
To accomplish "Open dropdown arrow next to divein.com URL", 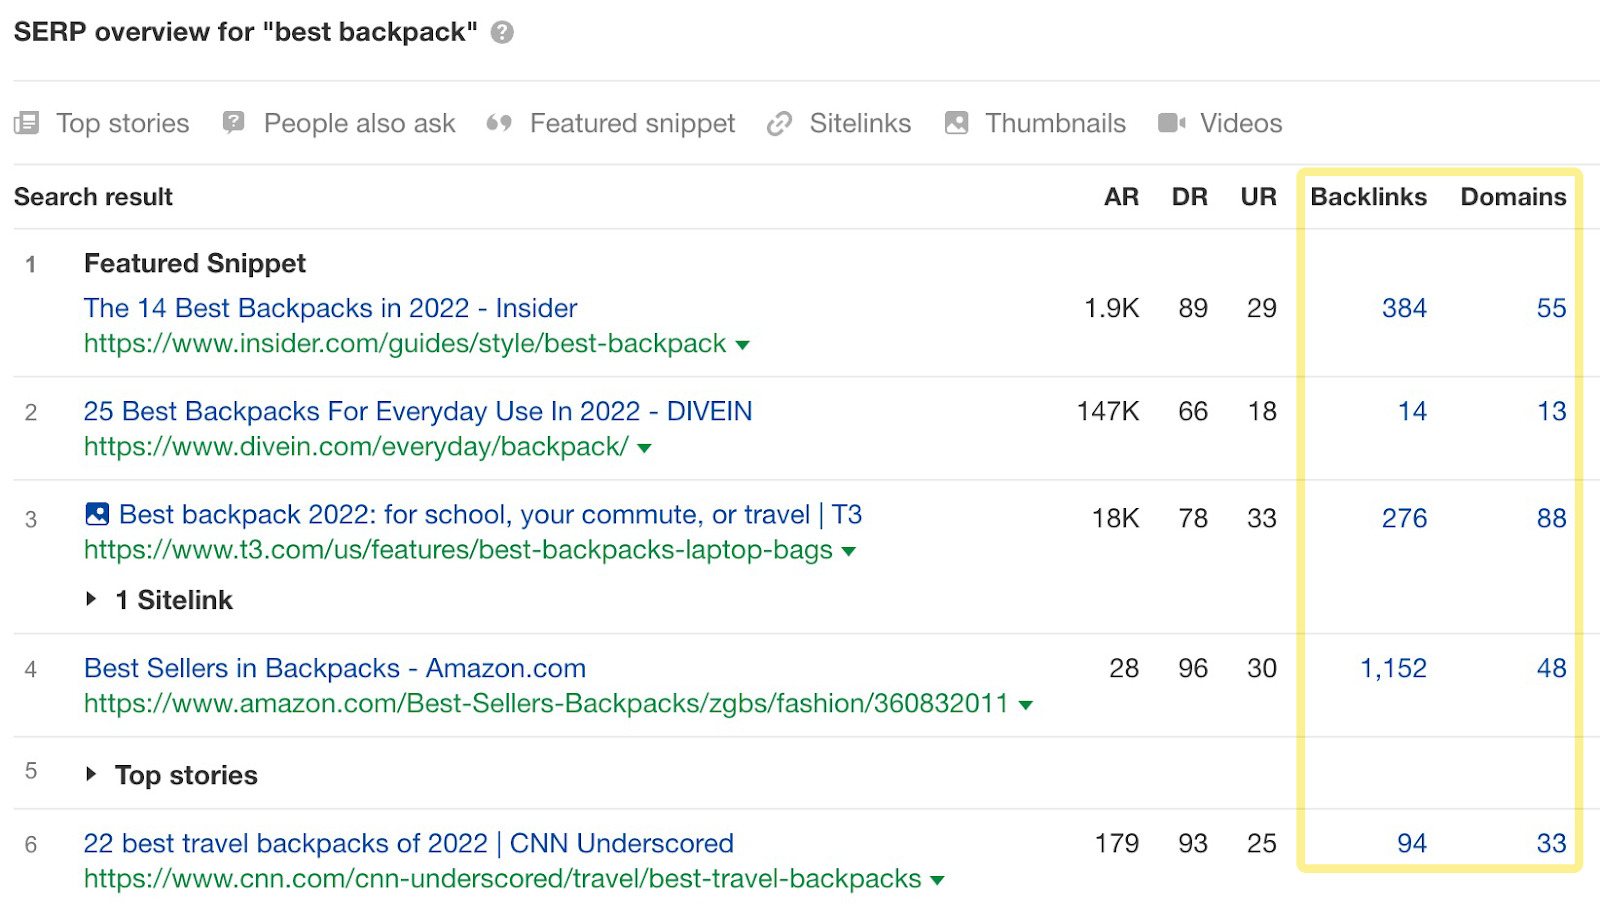I will pyautogui.click(x=644, y=448).
